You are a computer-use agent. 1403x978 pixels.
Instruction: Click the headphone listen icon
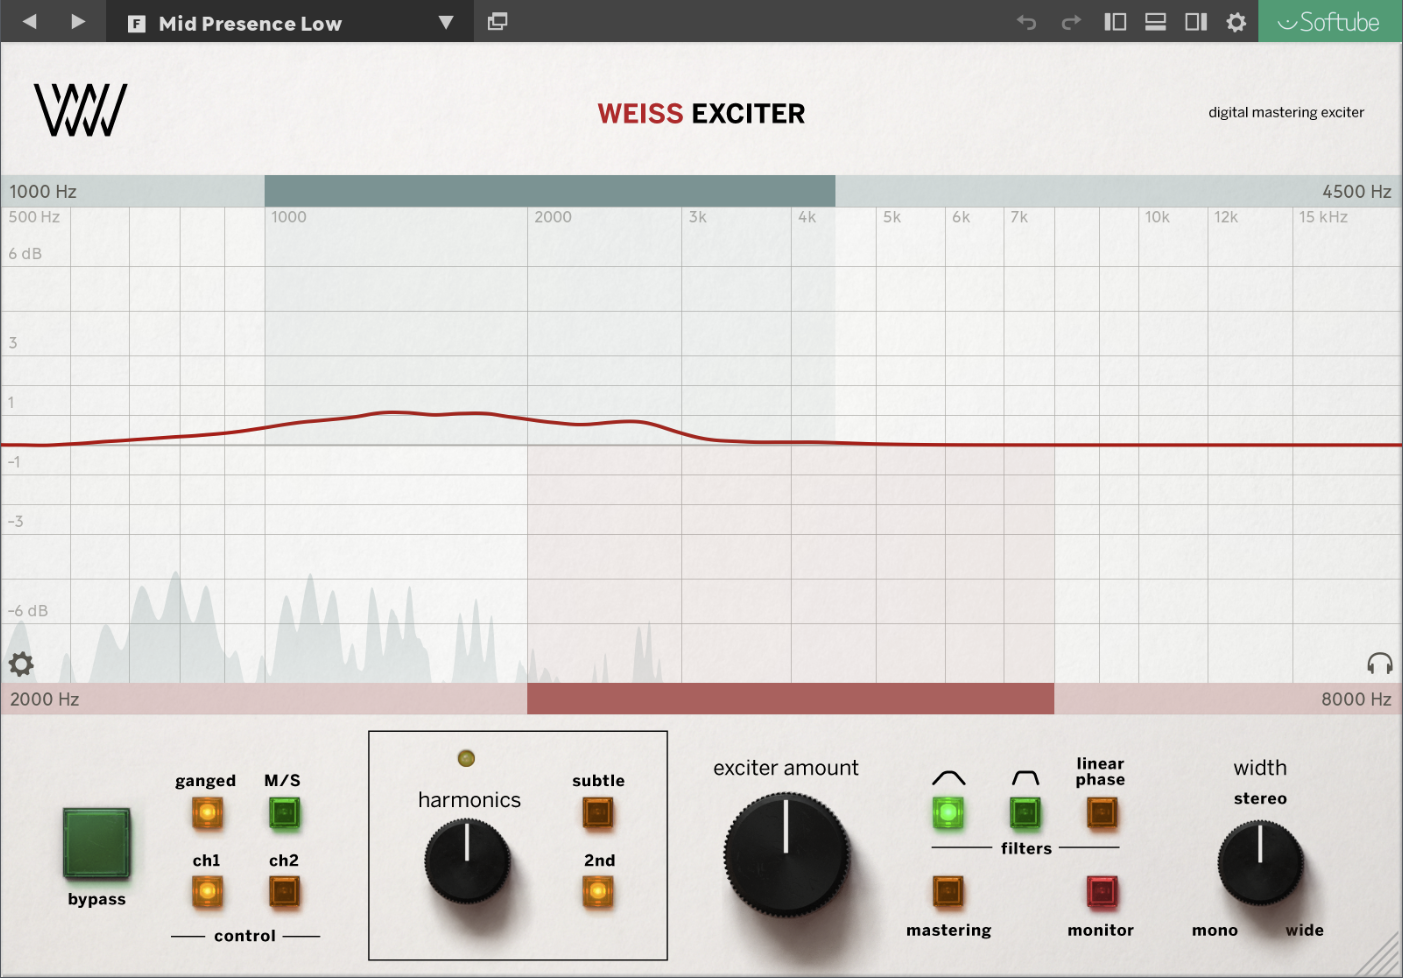coord(1381,663)
